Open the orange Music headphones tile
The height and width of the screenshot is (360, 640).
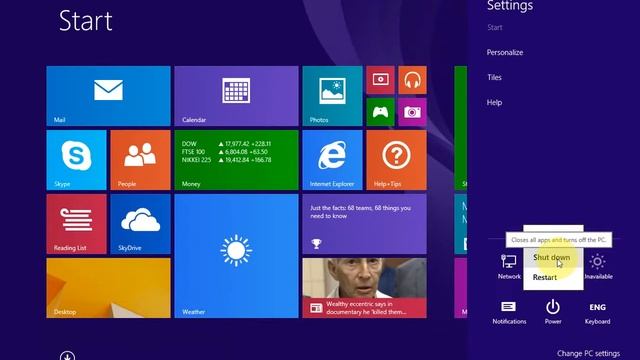412,80
